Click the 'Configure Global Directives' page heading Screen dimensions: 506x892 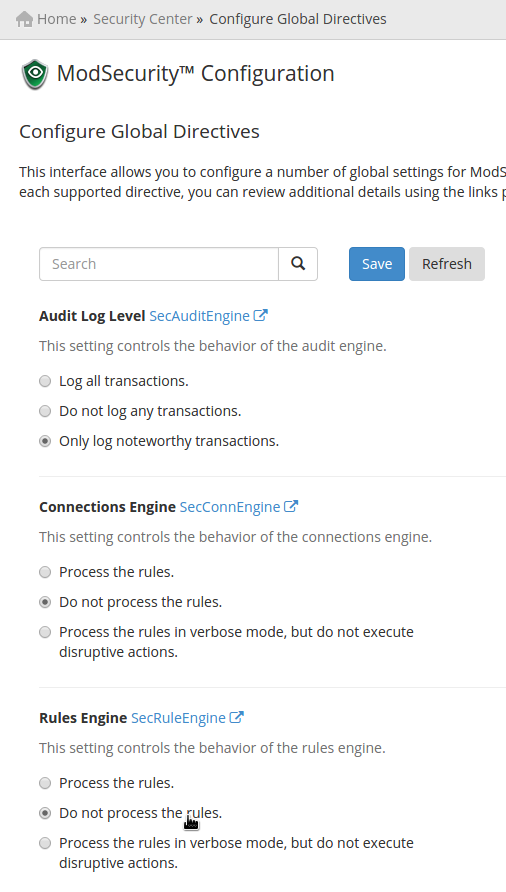coord(139,131)
